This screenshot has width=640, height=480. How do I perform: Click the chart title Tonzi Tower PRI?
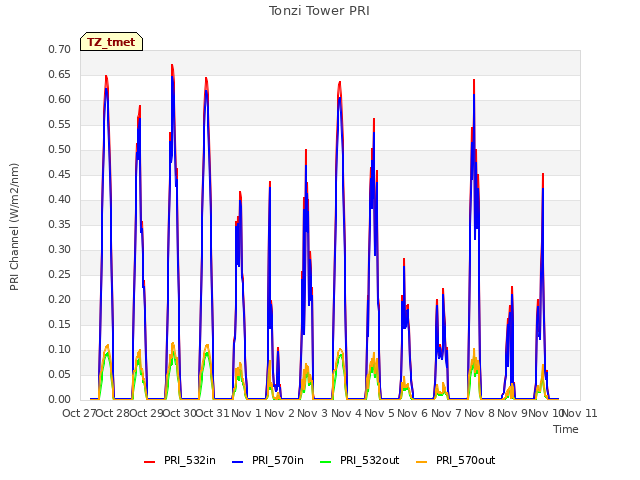(x=319, y=11)
